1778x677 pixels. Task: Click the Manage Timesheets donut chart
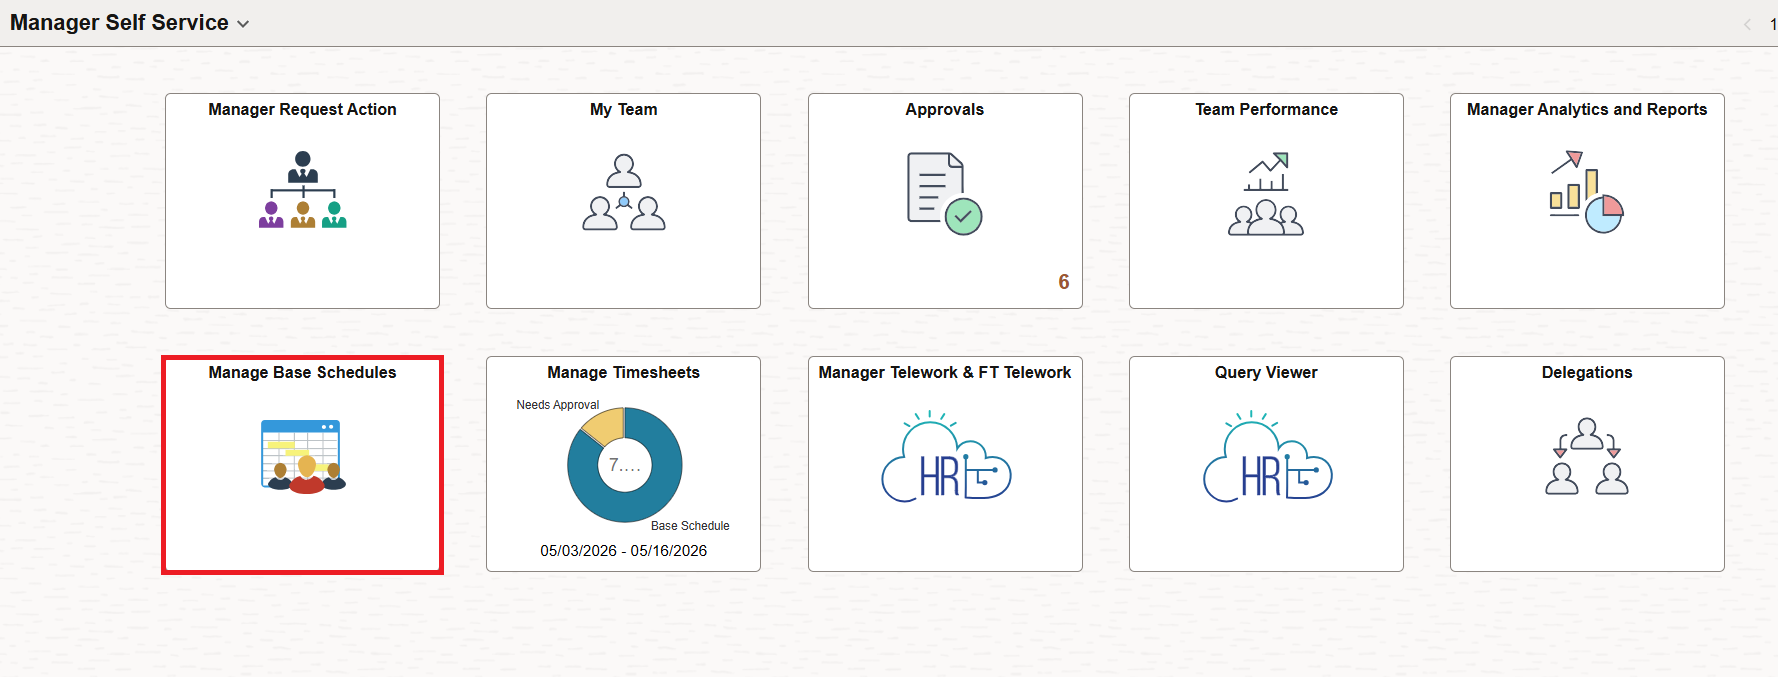click(x=625, y=465)
